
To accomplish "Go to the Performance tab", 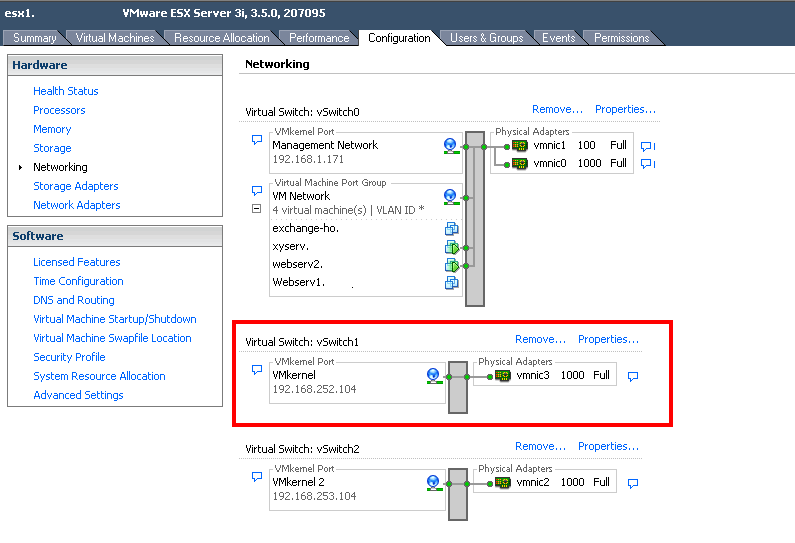I will pos(319,38).
